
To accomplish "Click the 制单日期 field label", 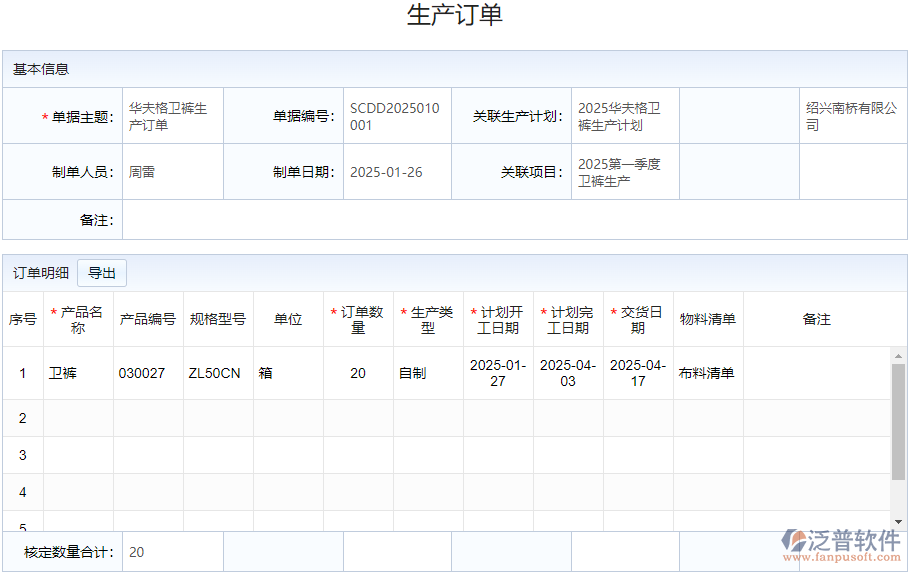I will pyautogui.click(x=304, y=172).
